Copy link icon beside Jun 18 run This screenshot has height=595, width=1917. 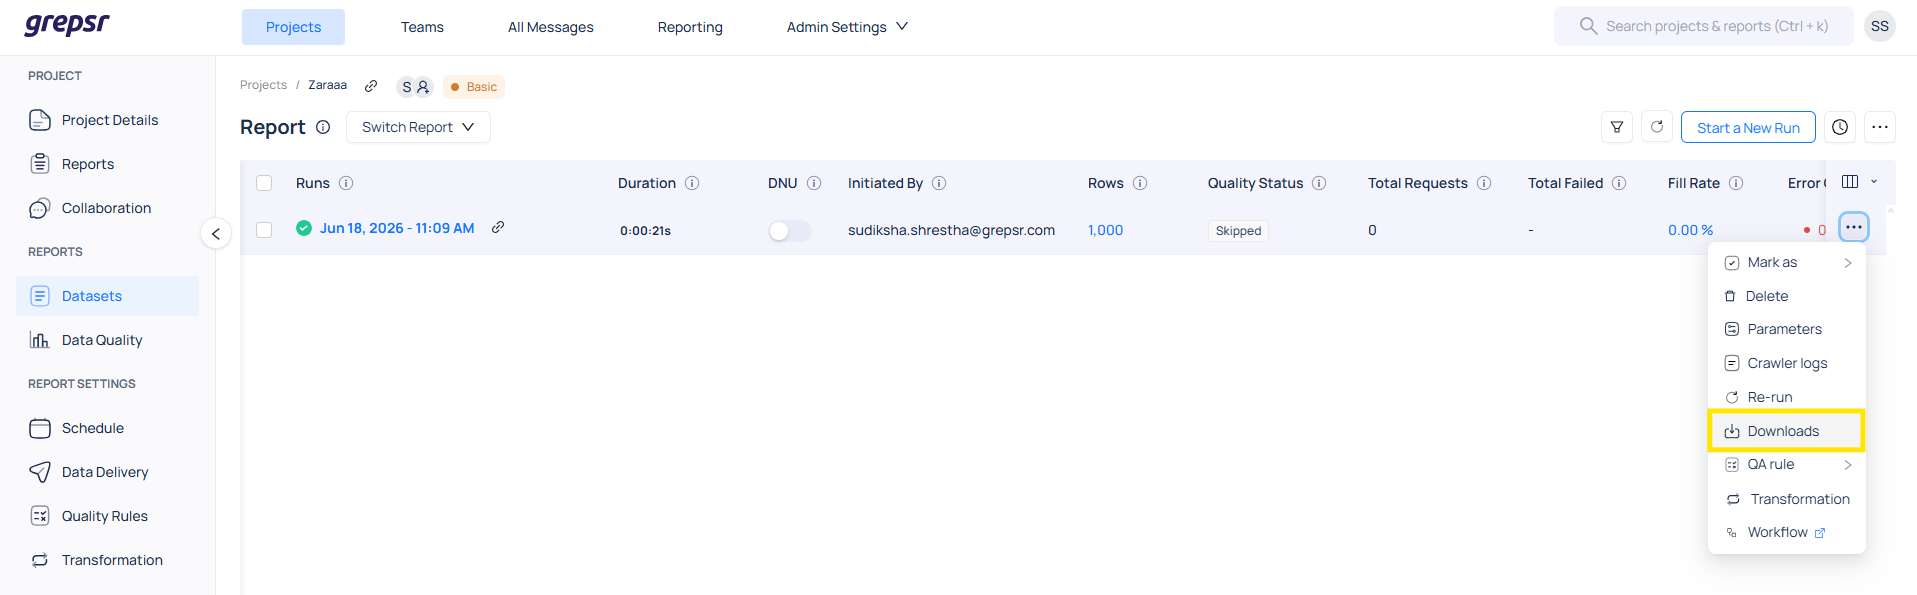pos(498,228)
